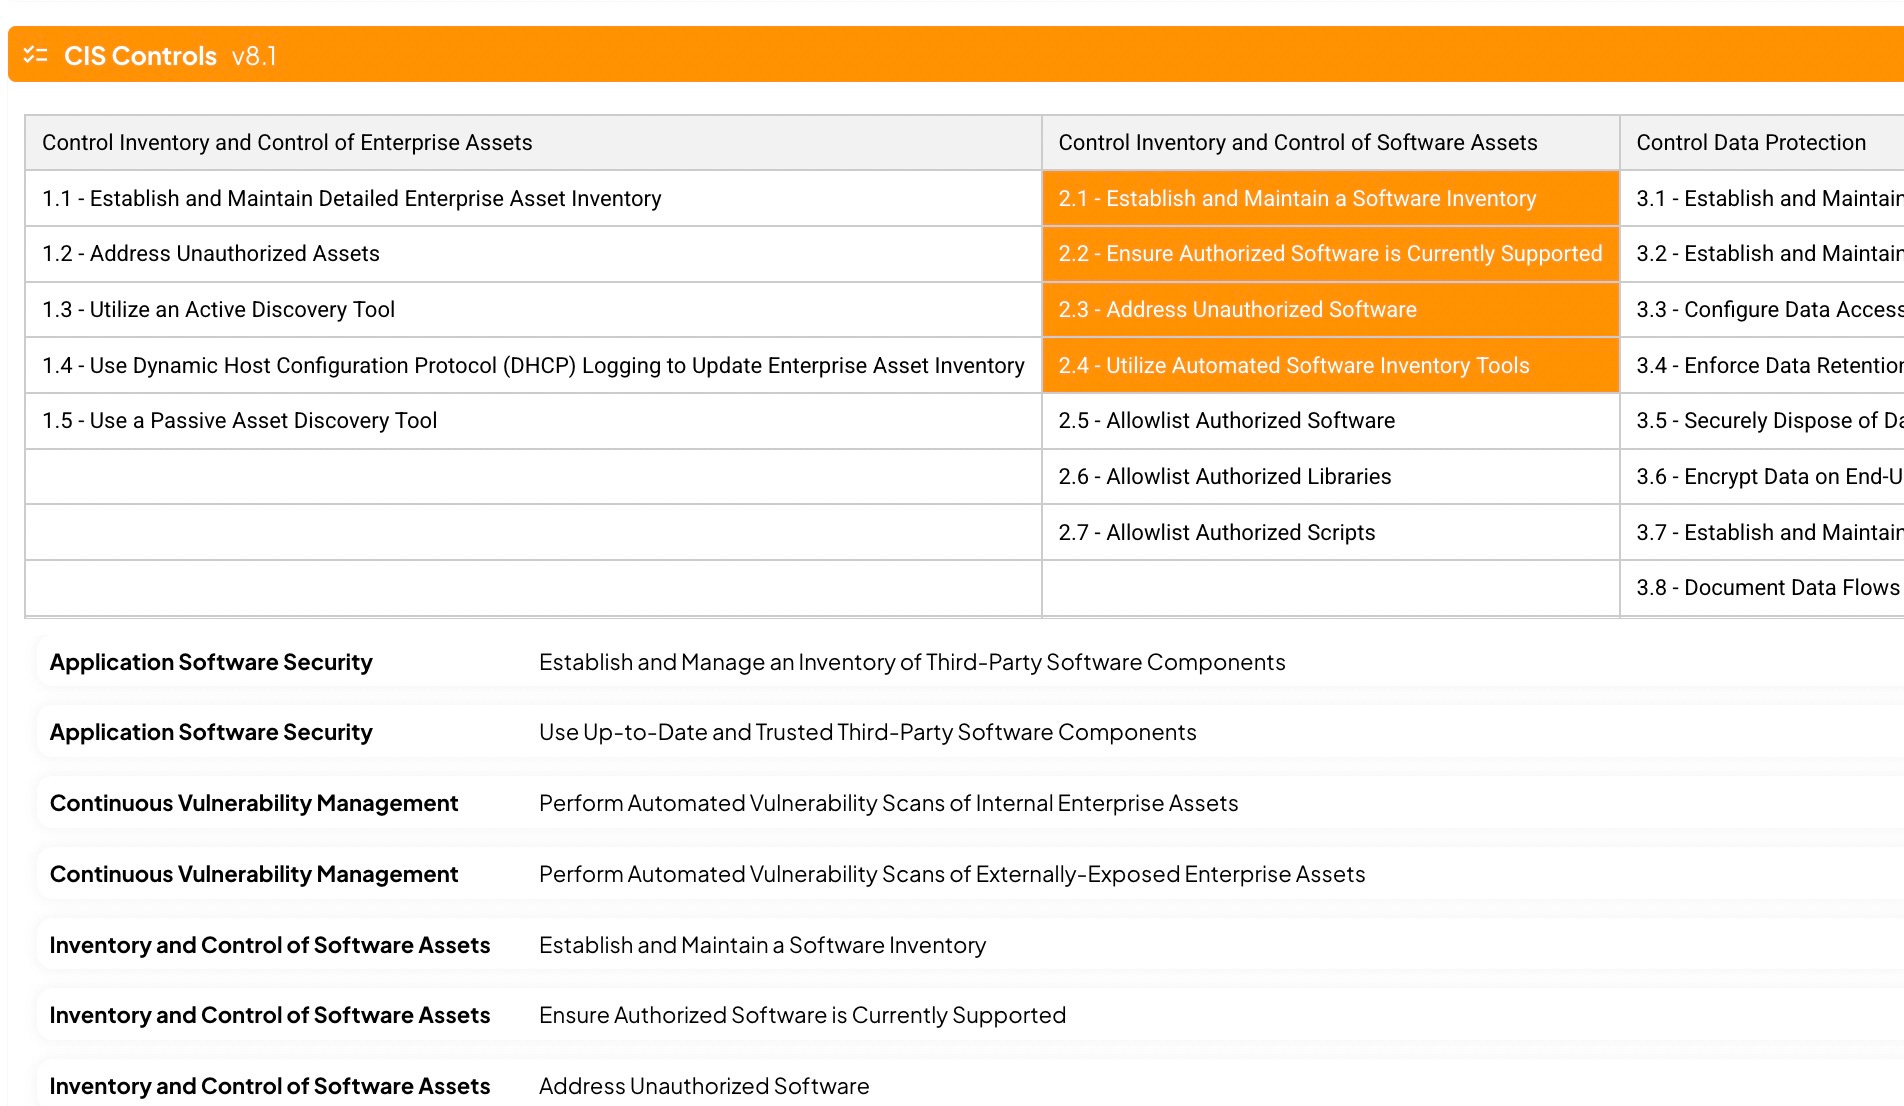Screen dimensions: 1904x1106
Task: Click highlighted cell 2.2 Ensure Authorized Software is Currently Supported
Action: pos(1330,254)
